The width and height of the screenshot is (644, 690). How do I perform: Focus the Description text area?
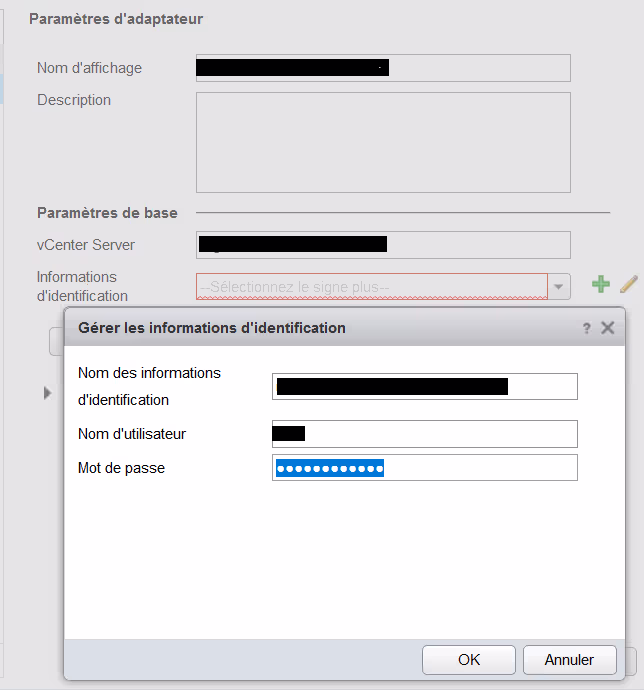click(x=382, y=142)
